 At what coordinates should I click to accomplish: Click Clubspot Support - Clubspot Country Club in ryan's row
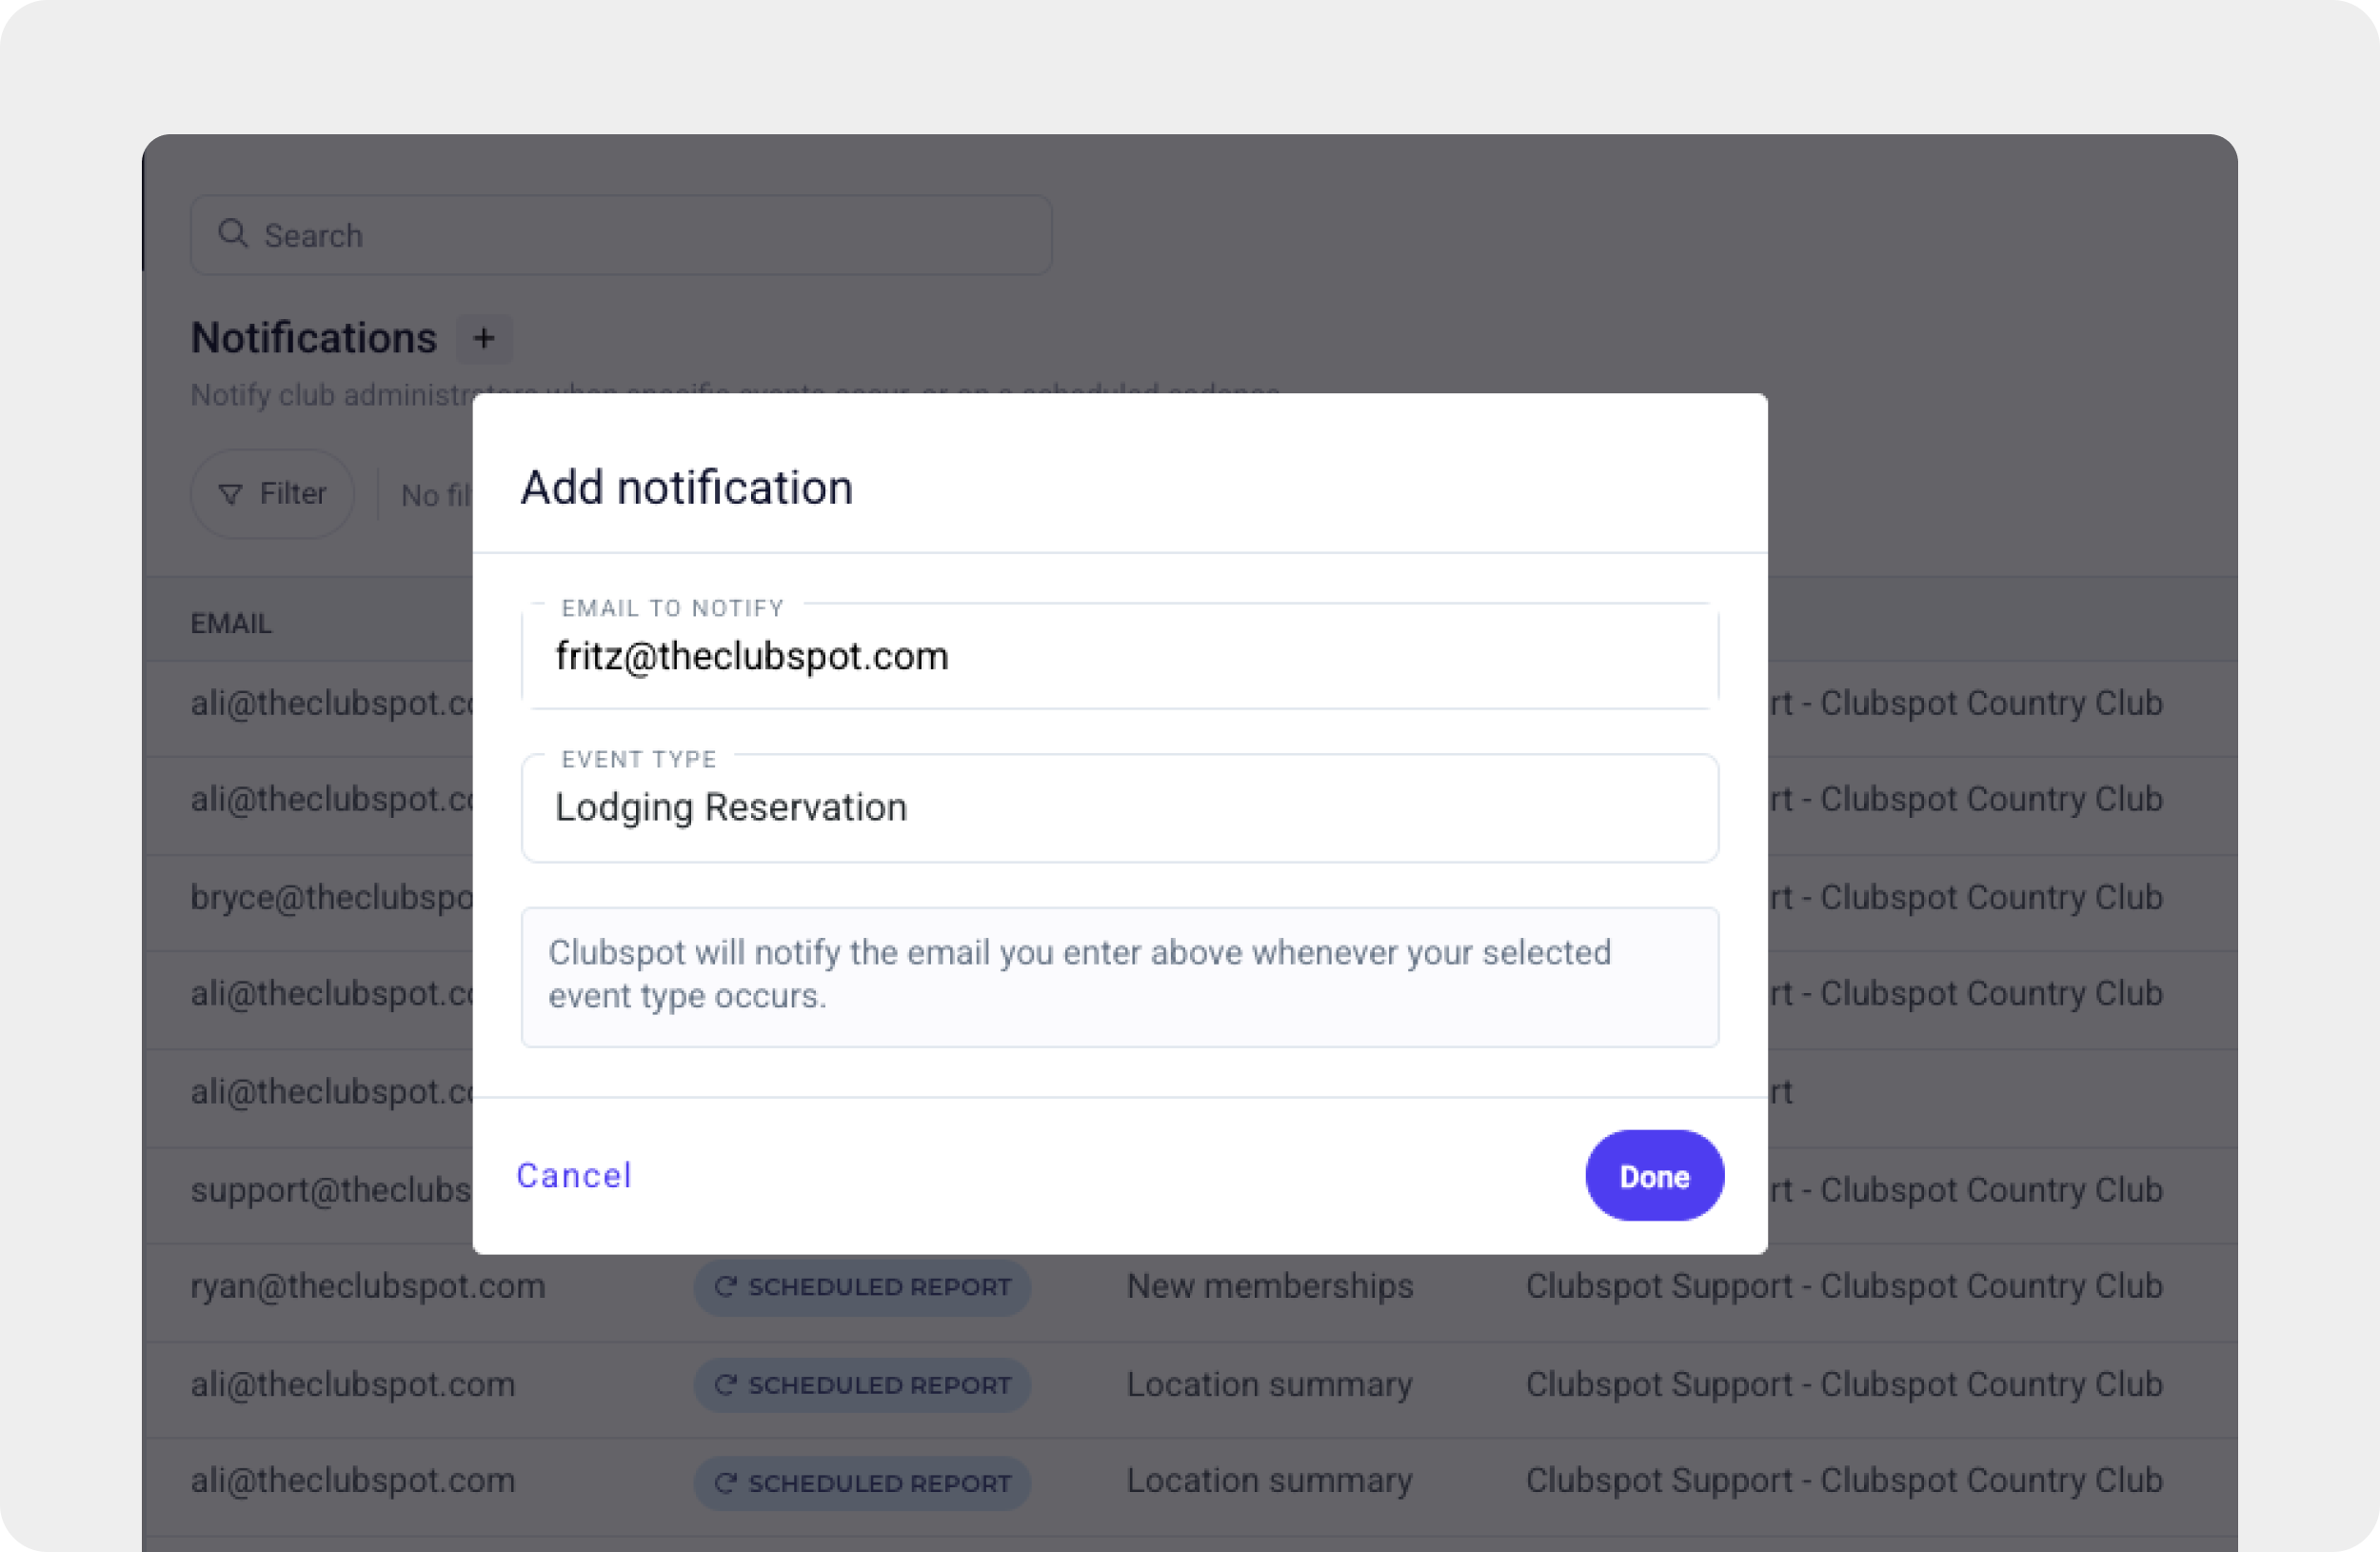(1844, 1286)
